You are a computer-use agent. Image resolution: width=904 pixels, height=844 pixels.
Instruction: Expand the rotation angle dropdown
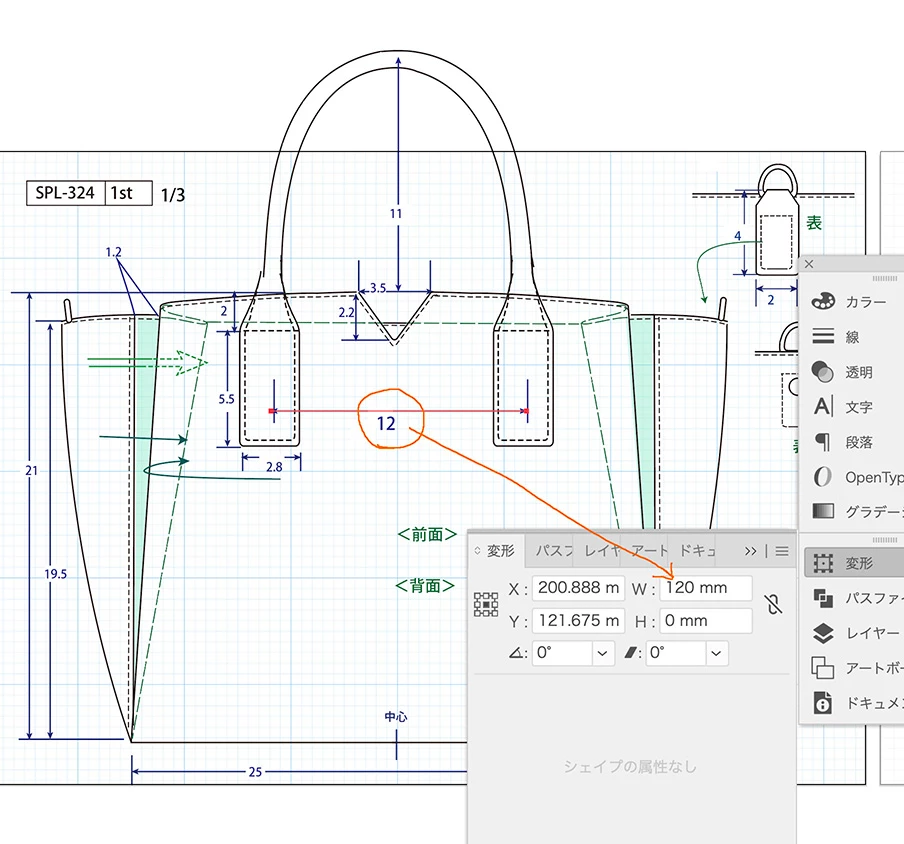602,653
